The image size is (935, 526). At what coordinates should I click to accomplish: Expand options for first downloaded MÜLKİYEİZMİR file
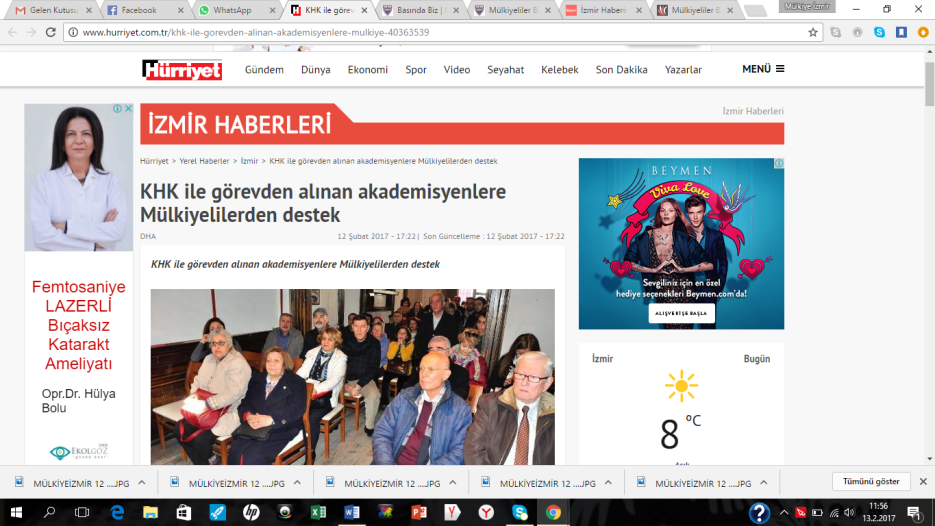[x=141, y=482]
